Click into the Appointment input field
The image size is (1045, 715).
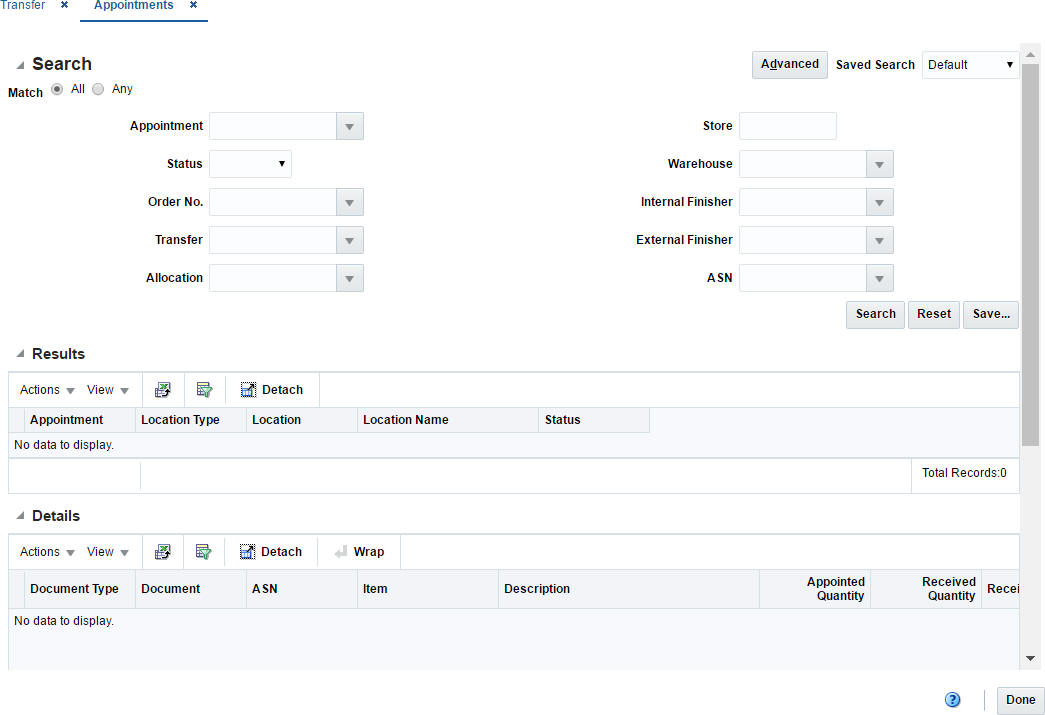point(273,127)
